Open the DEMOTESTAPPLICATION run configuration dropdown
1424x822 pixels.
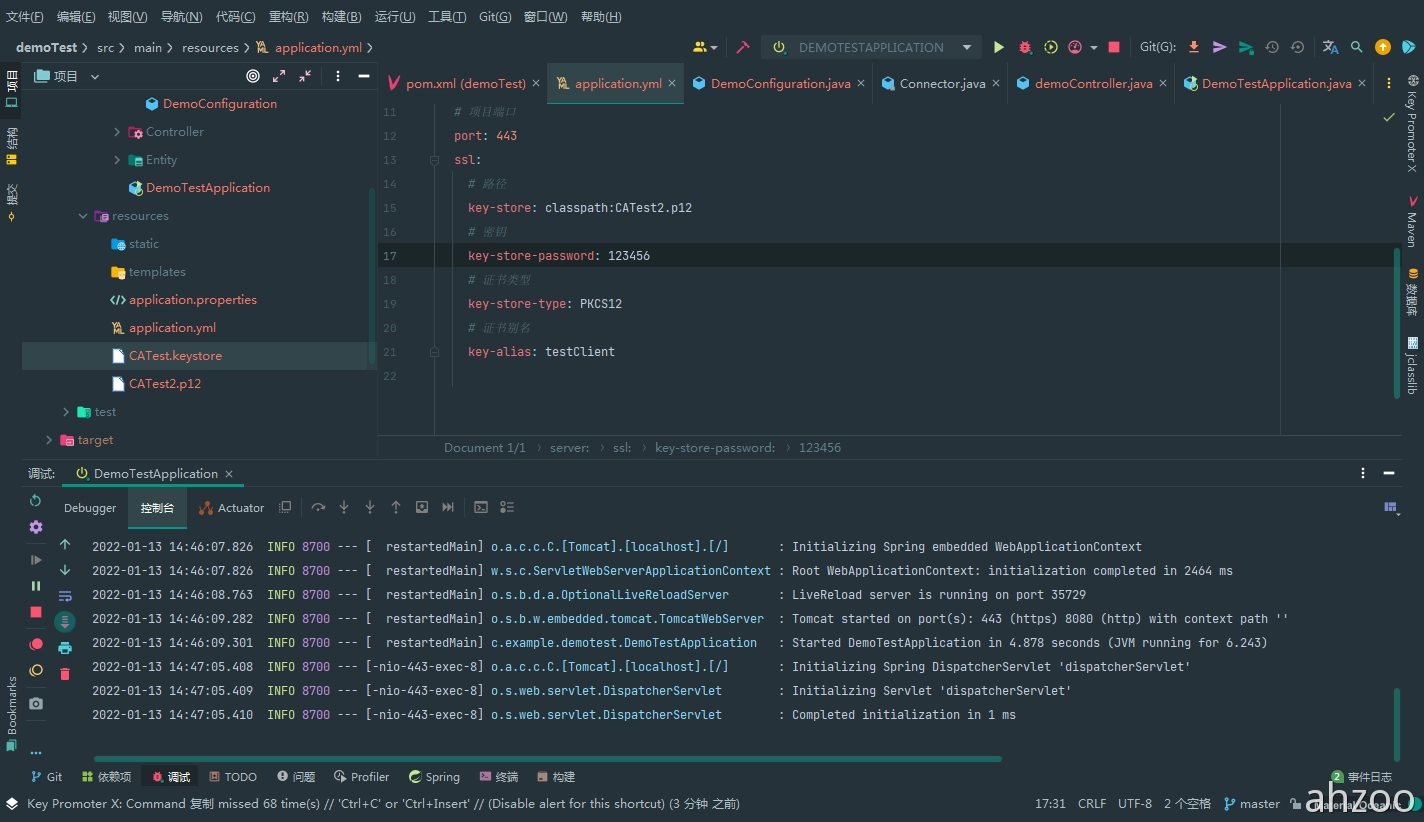[870, 47]
